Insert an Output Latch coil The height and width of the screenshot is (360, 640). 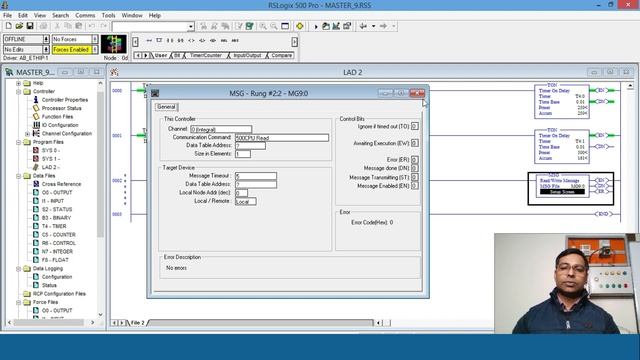tap(202, 40)
